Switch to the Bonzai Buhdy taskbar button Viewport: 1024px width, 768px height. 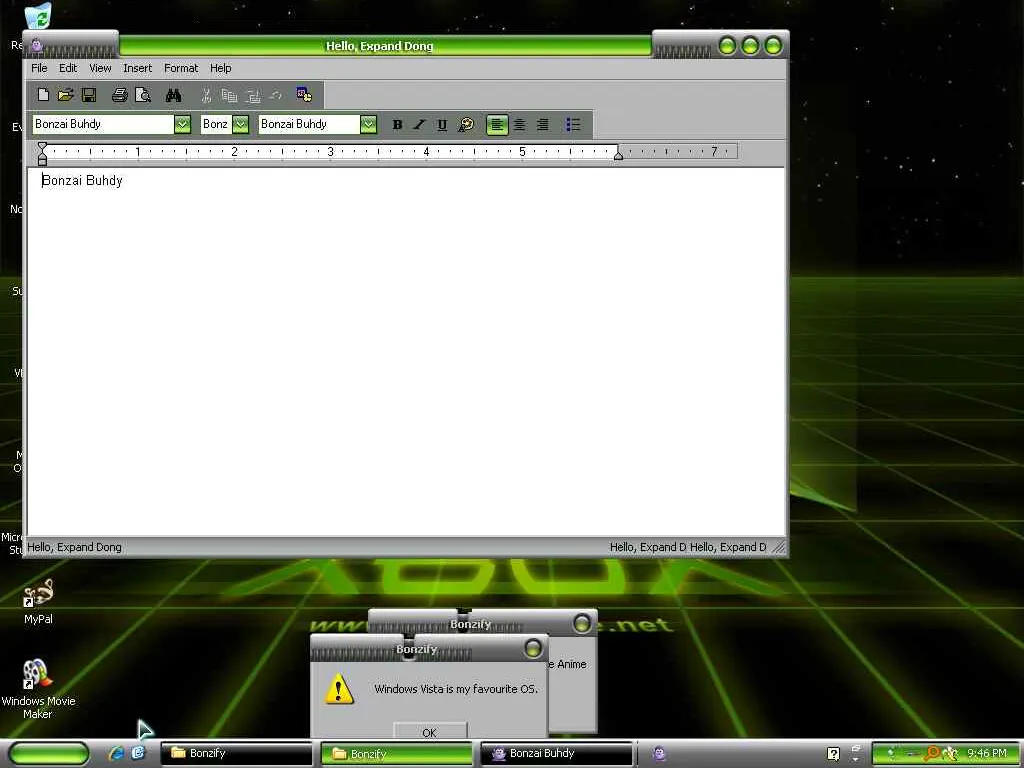tap(556, 753)
